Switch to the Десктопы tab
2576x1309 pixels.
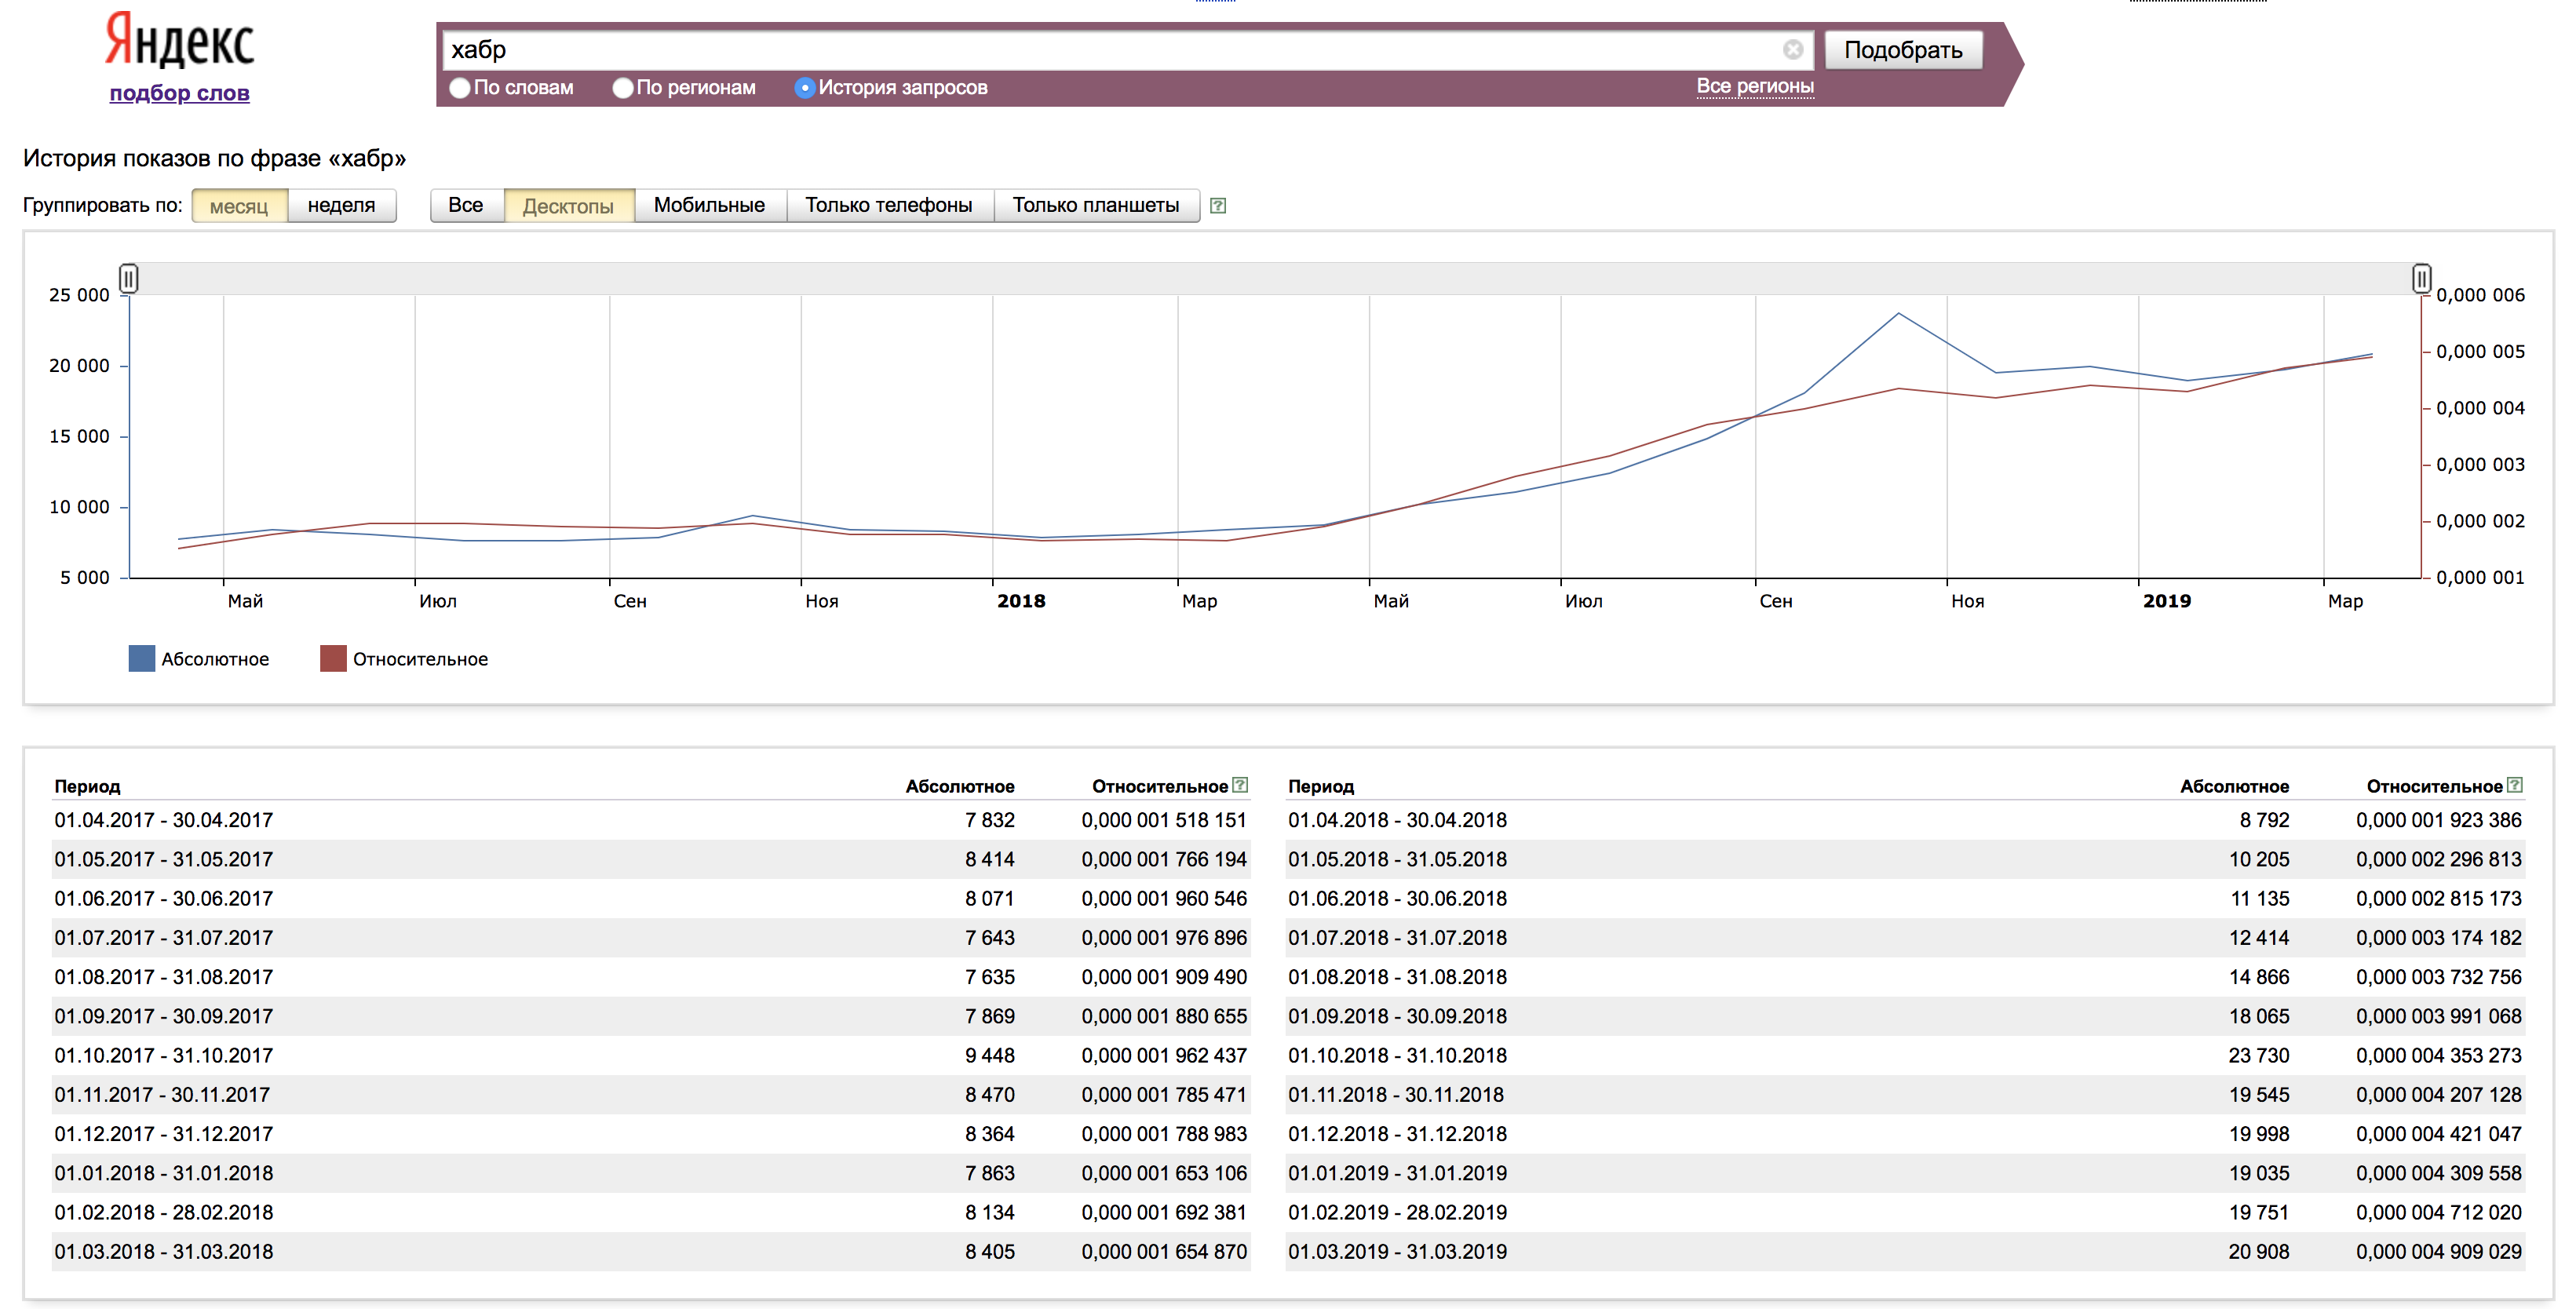pos(568,206)
